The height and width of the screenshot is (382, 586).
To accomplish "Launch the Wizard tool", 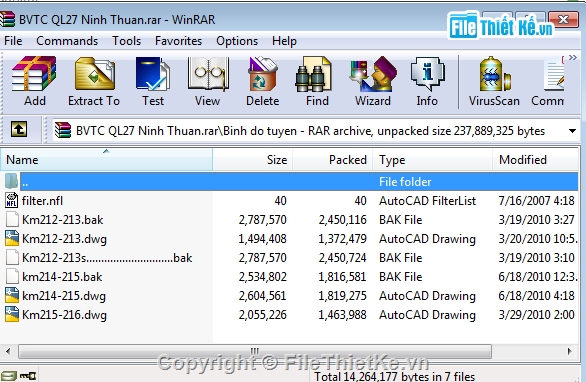I will pos(373,81).
